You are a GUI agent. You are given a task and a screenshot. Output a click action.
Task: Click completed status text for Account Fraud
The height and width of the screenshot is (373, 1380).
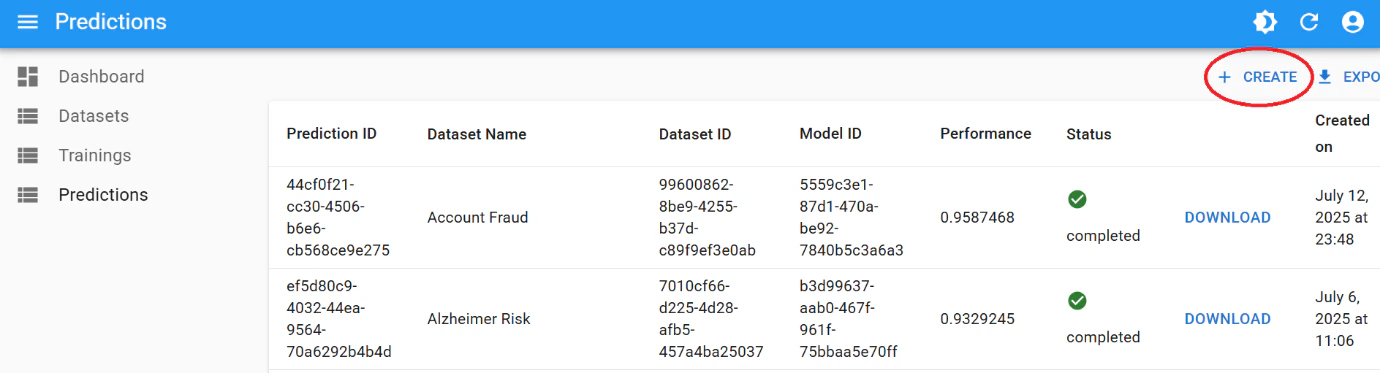click(x=1103, y=236)
